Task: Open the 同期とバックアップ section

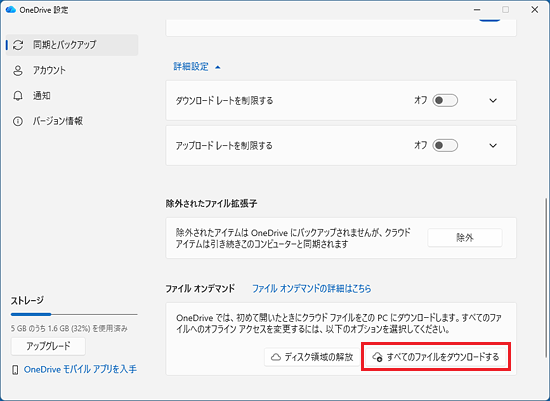Action: 72,45
